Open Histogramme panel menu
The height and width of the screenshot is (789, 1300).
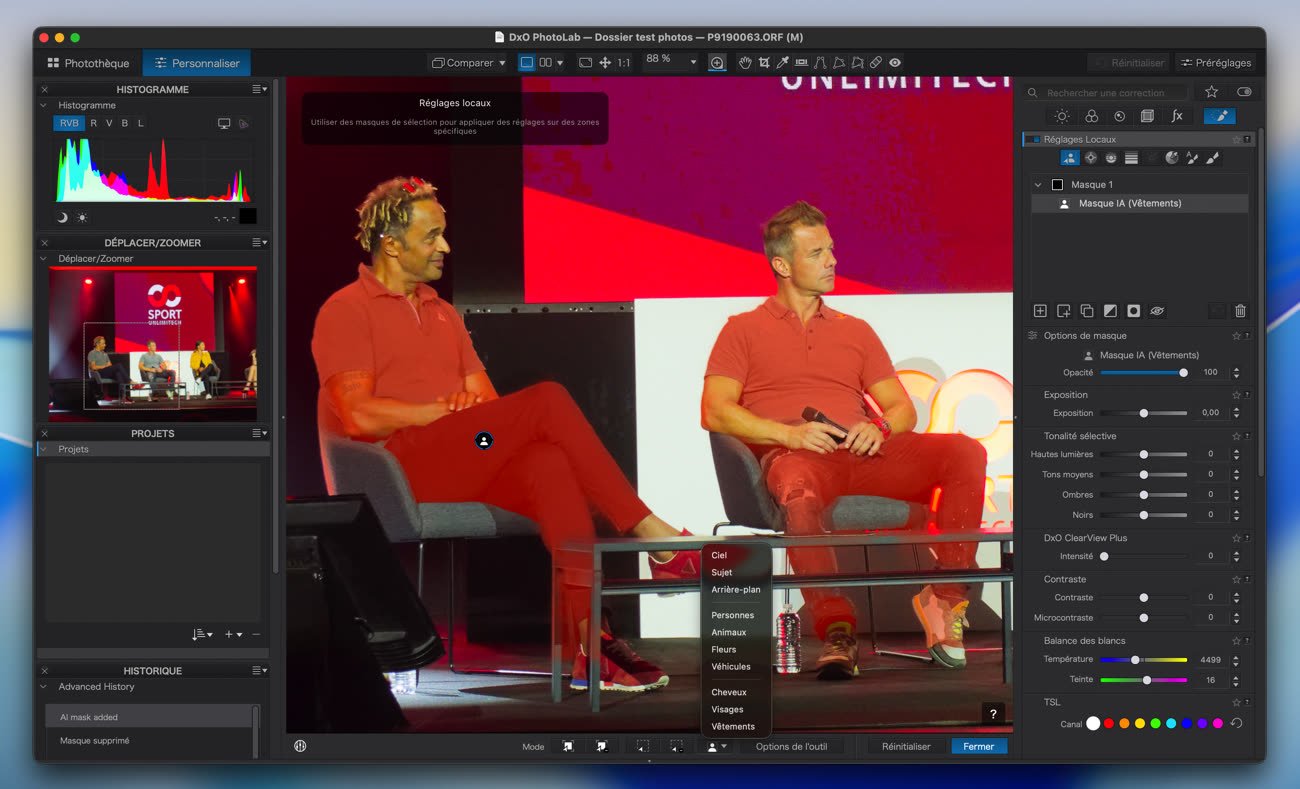tap(259, 89)
